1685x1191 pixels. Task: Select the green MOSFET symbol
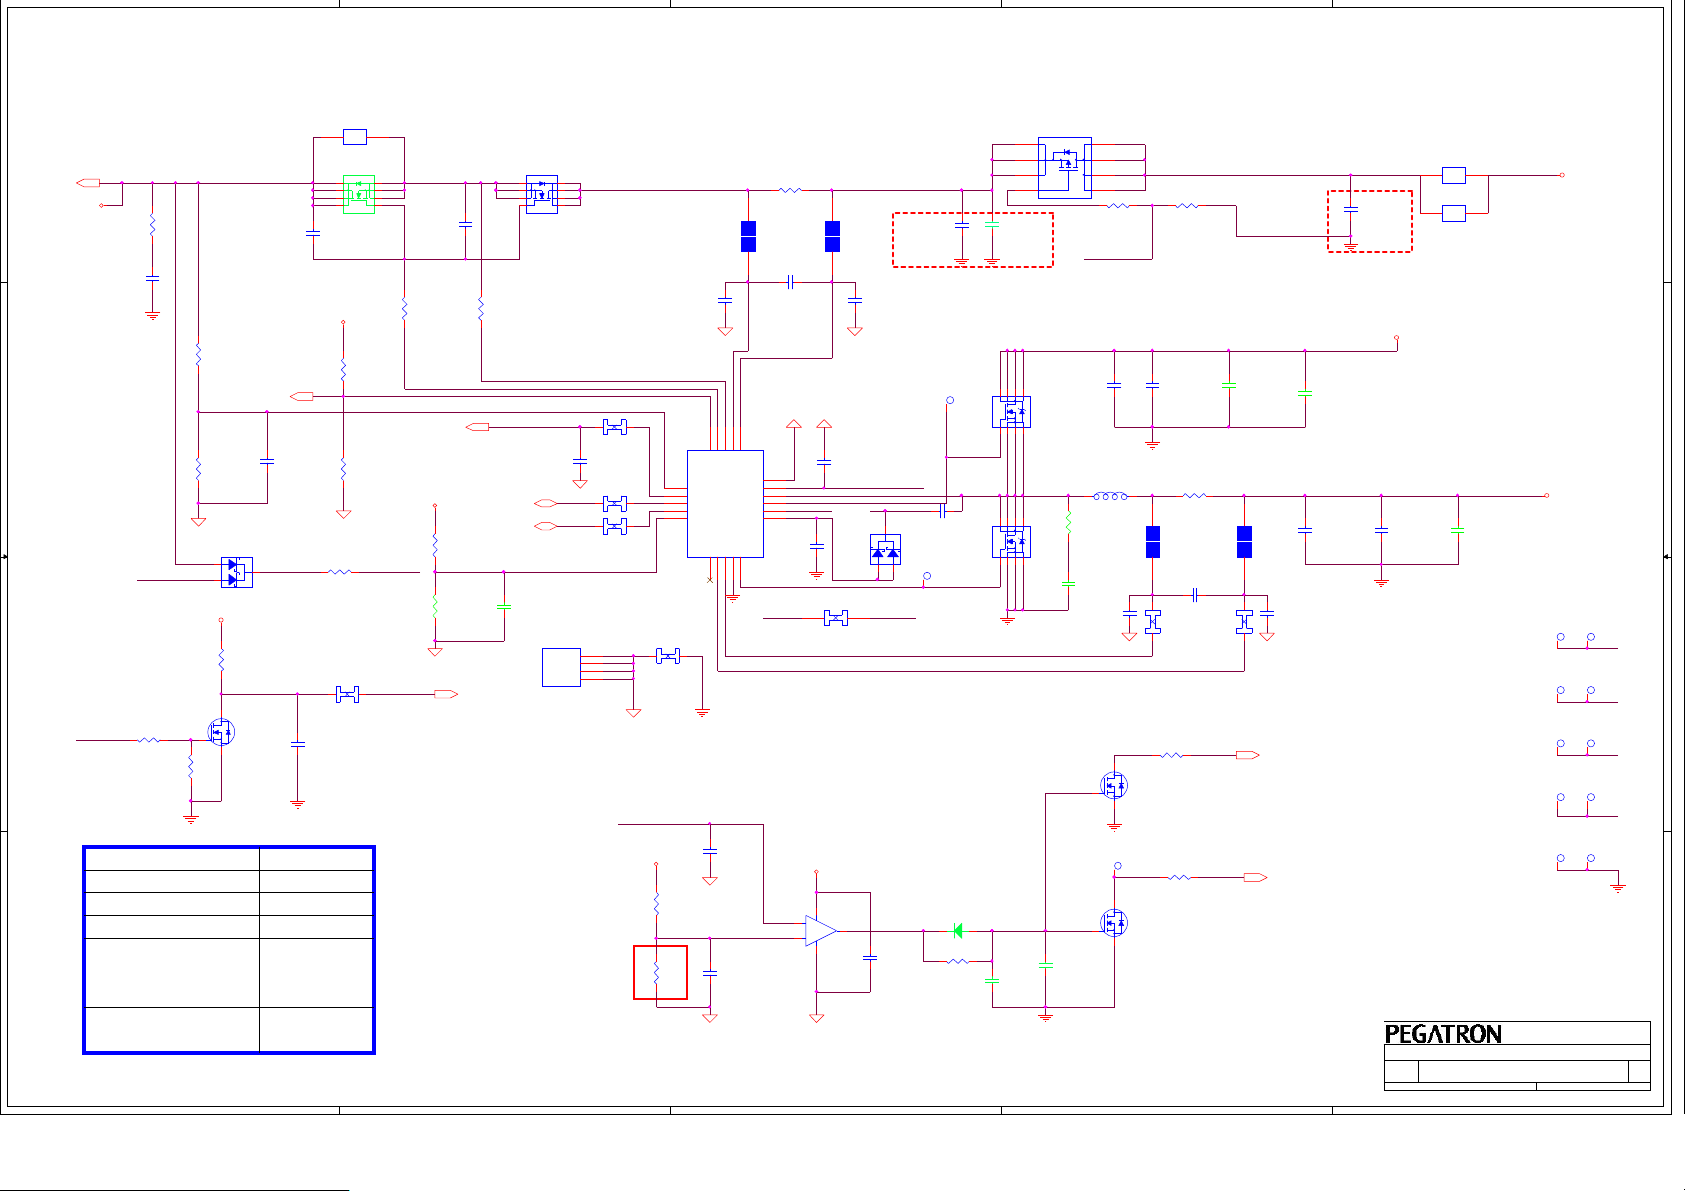coord(359,194)
